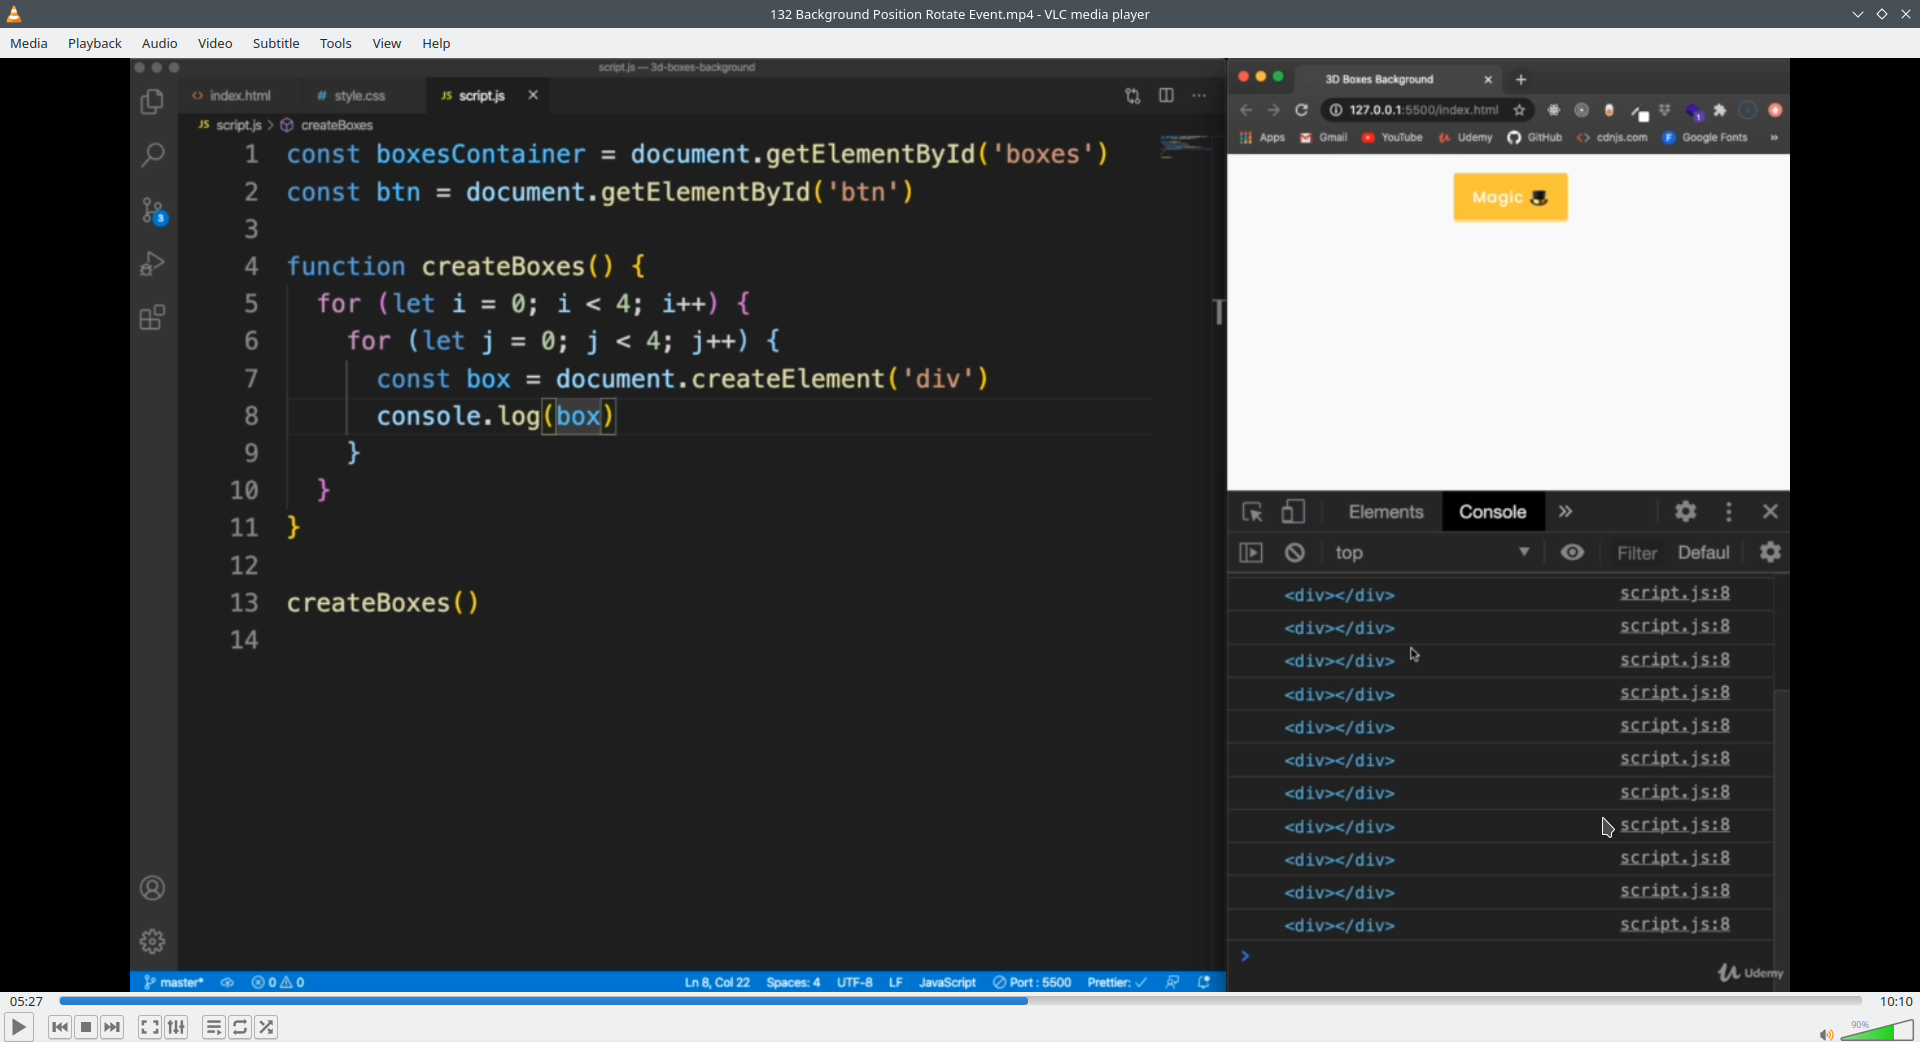Clear the console with the clear icon
1920x1042 pixels.
point(1295,553)
